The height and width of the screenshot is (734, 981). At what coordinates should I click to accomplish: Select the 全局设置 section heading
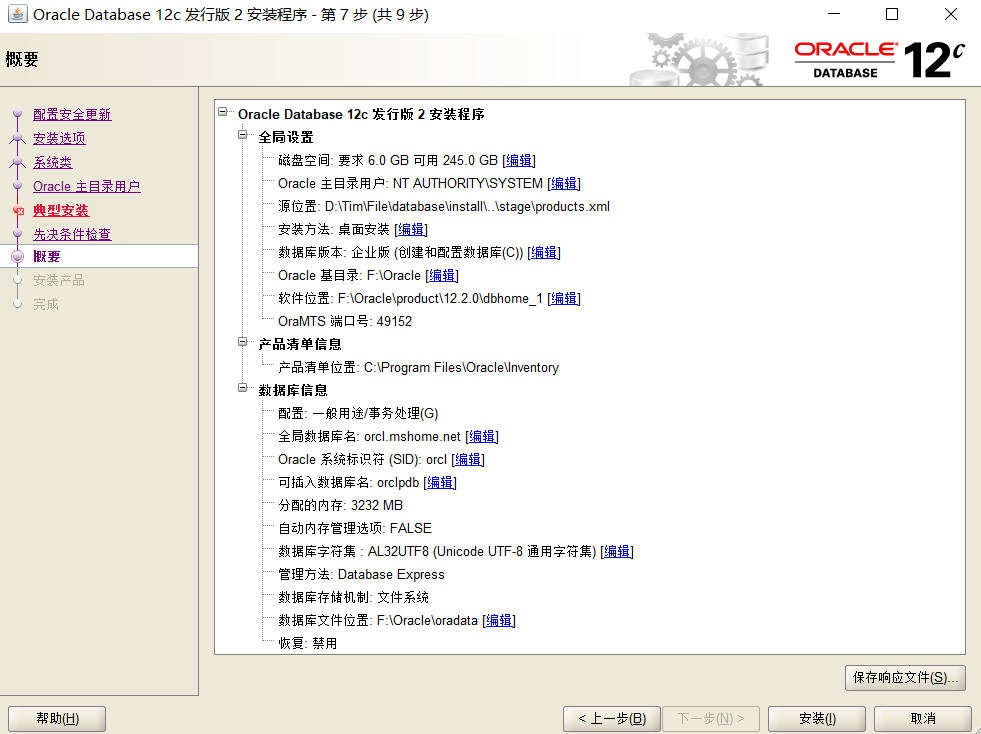click(x=286, y=137)
